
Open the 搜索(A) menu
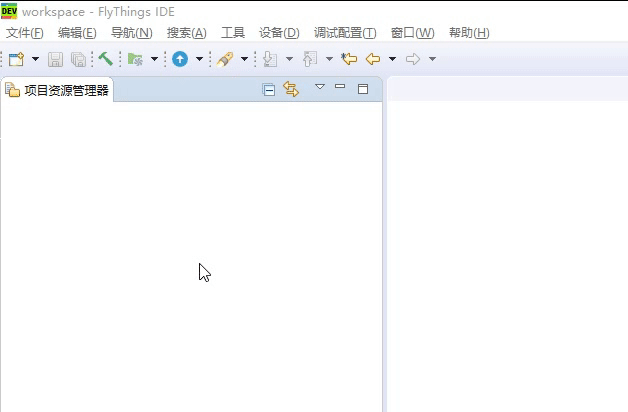click(187, 33)
